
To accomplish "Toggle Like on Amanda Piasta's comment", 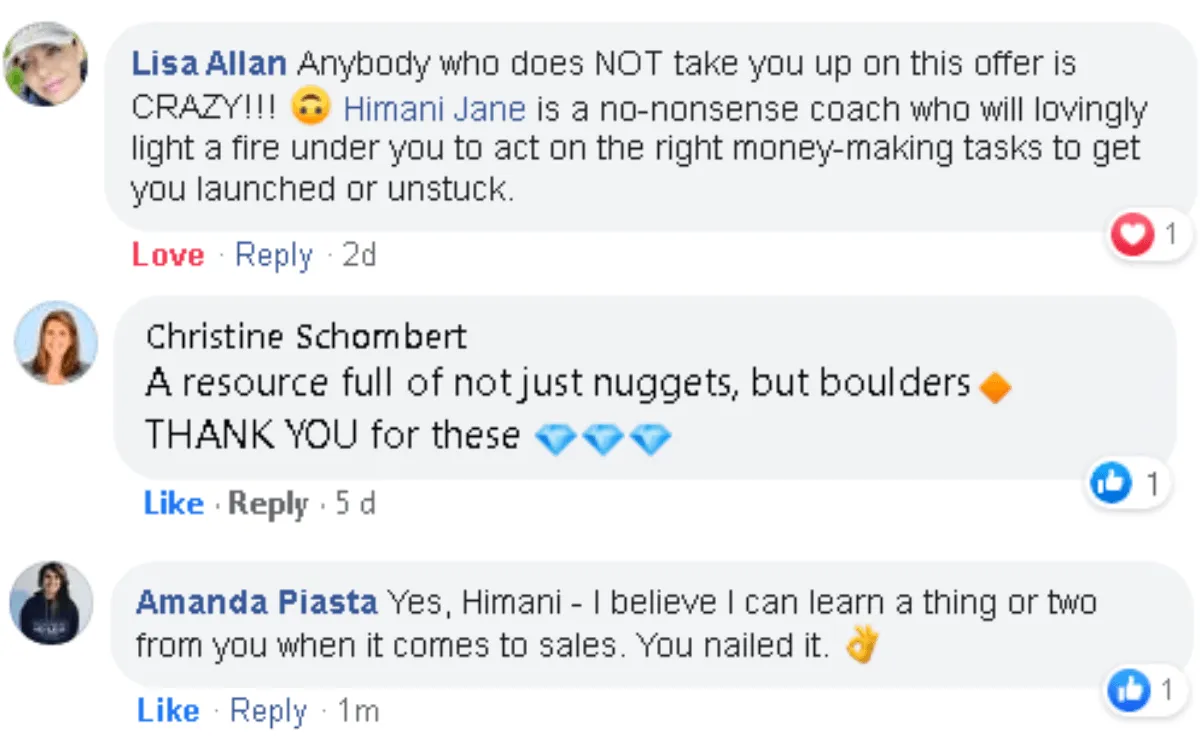I will pyautogui.click(x=168, y=711).
